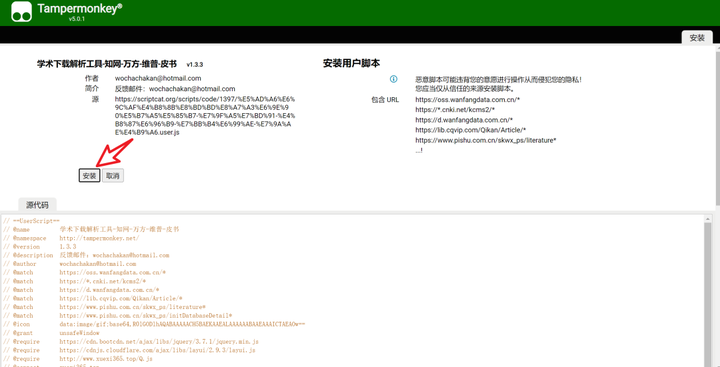Click the @name line in source code
The height and width of the screenshot is (367, 720).
91,229
